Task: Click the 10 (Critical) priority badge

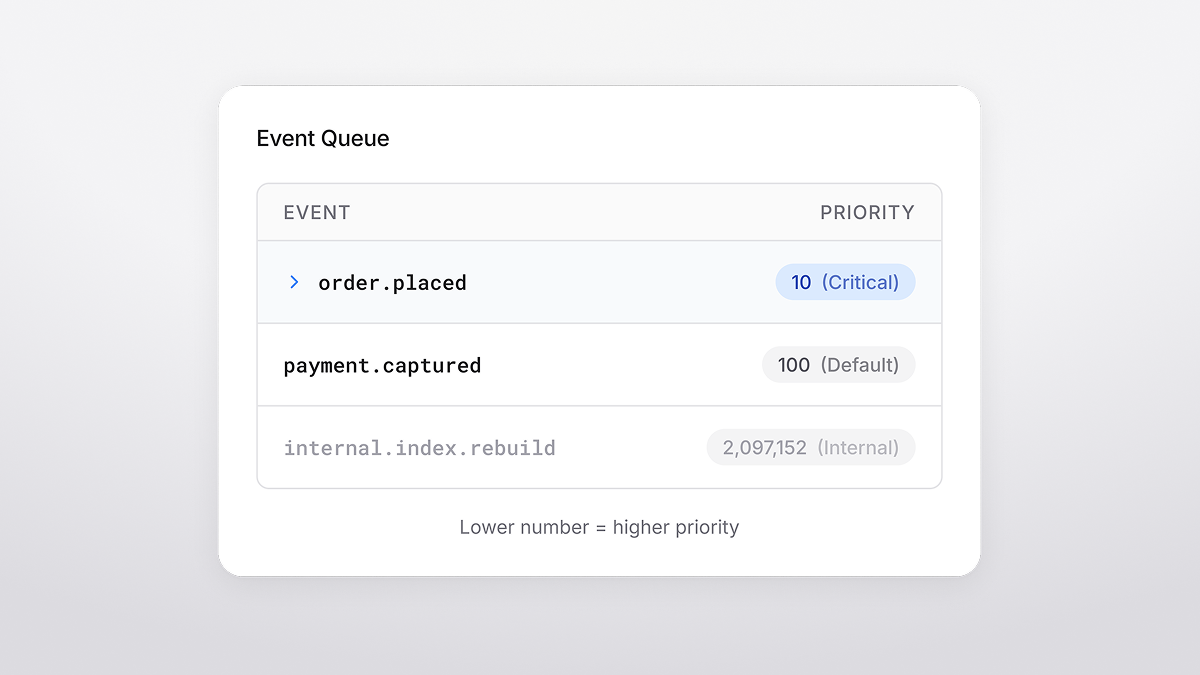Action: 845,282
